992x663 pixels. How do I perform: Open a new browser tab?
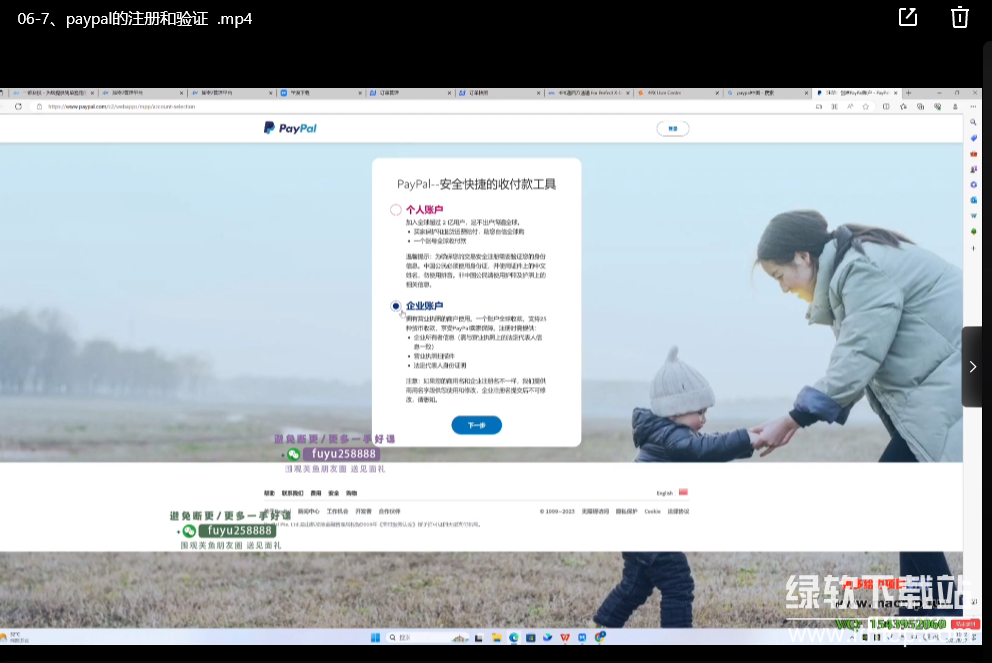coord(909,93)
